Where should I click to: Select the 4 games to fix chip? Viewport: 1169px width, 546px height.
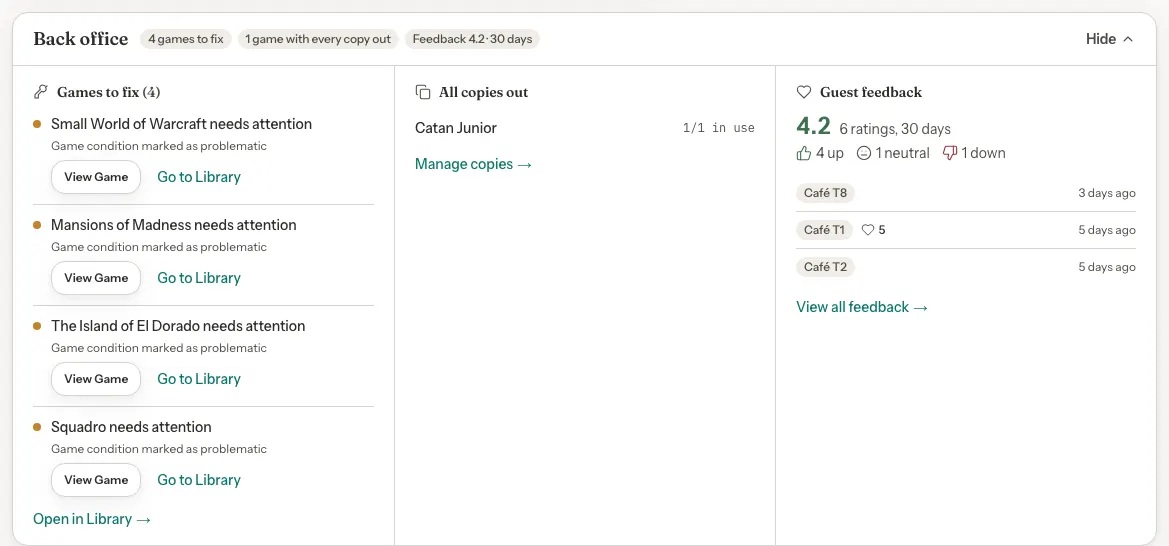186,39
